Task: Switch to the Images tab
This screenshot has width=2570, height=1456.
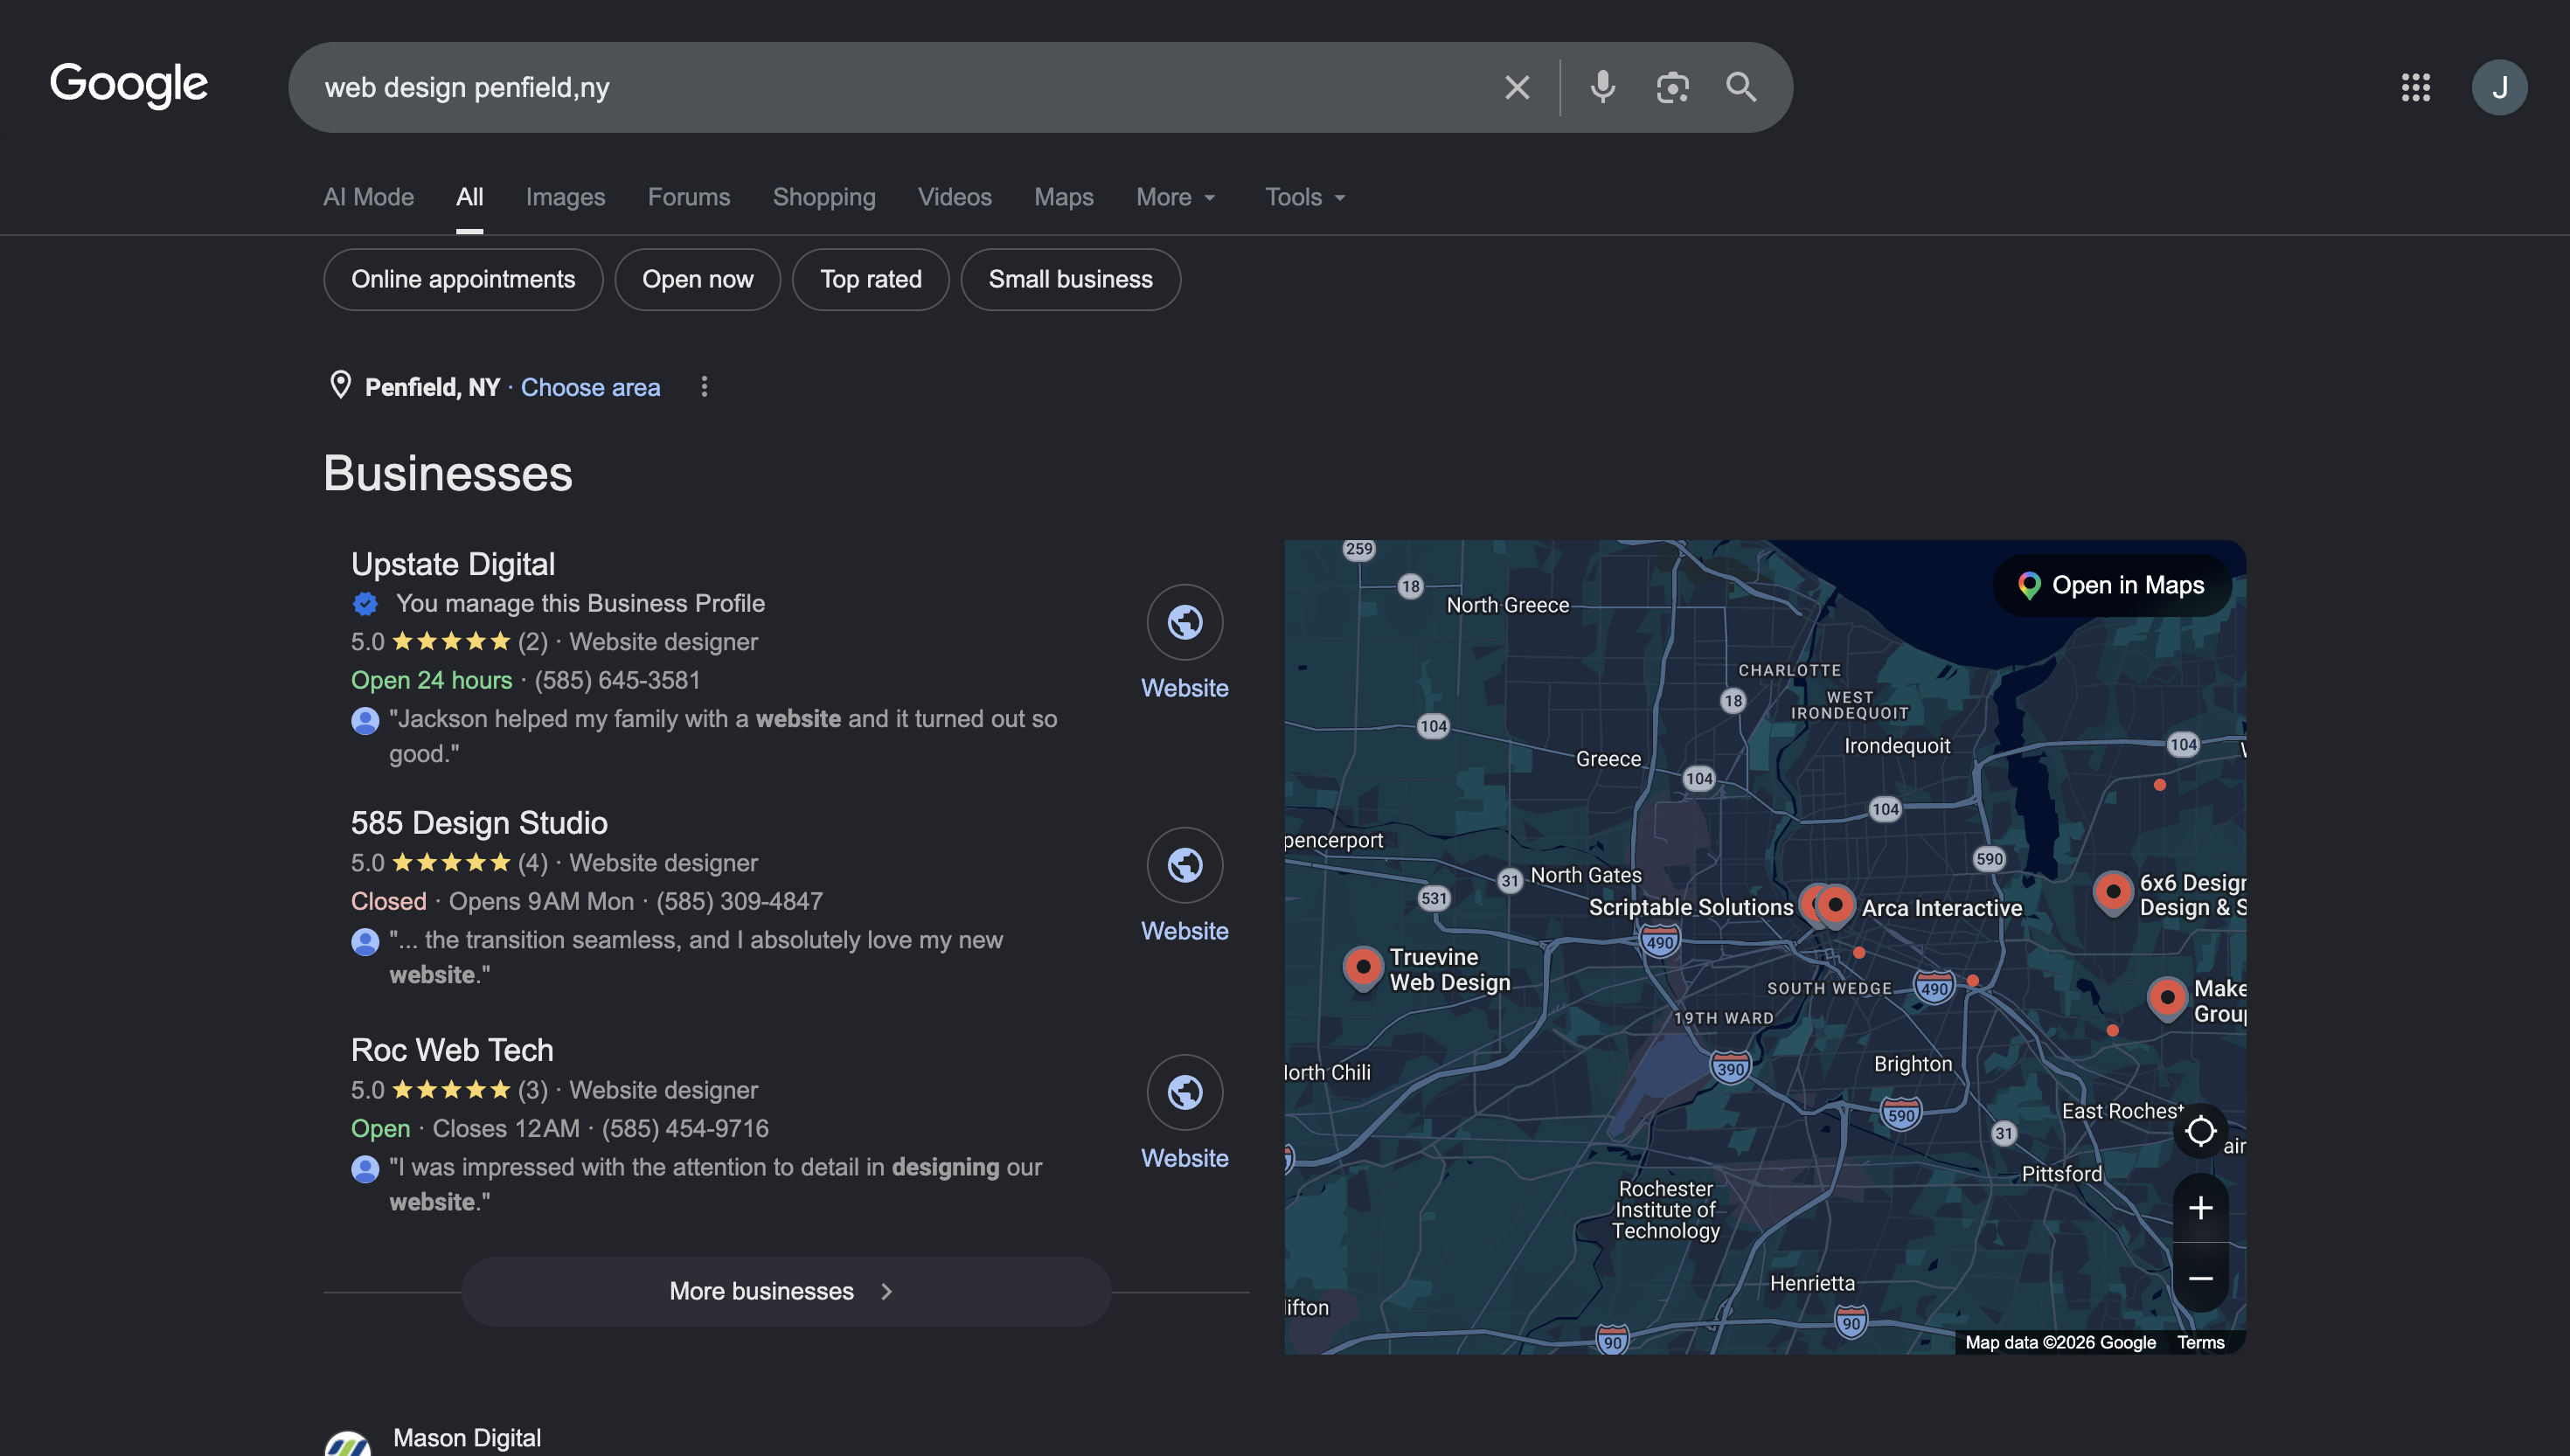Action: pyautogui.click(x=565, y=197)
